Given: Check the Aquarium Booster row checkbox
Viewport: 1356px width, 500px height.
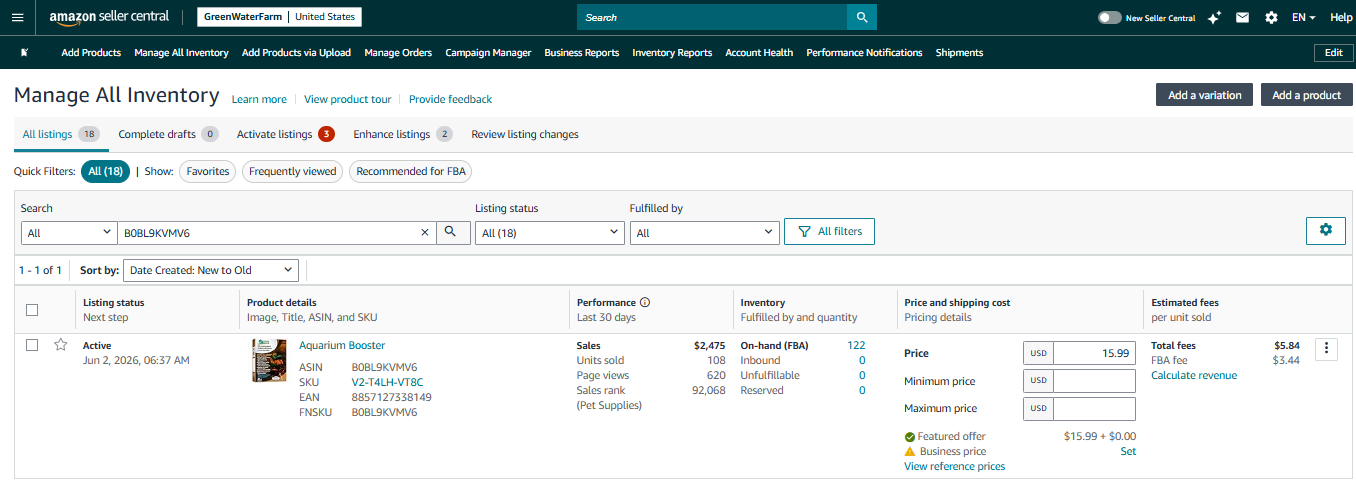Looking at the screenshot, I should (x=32, y=345).
